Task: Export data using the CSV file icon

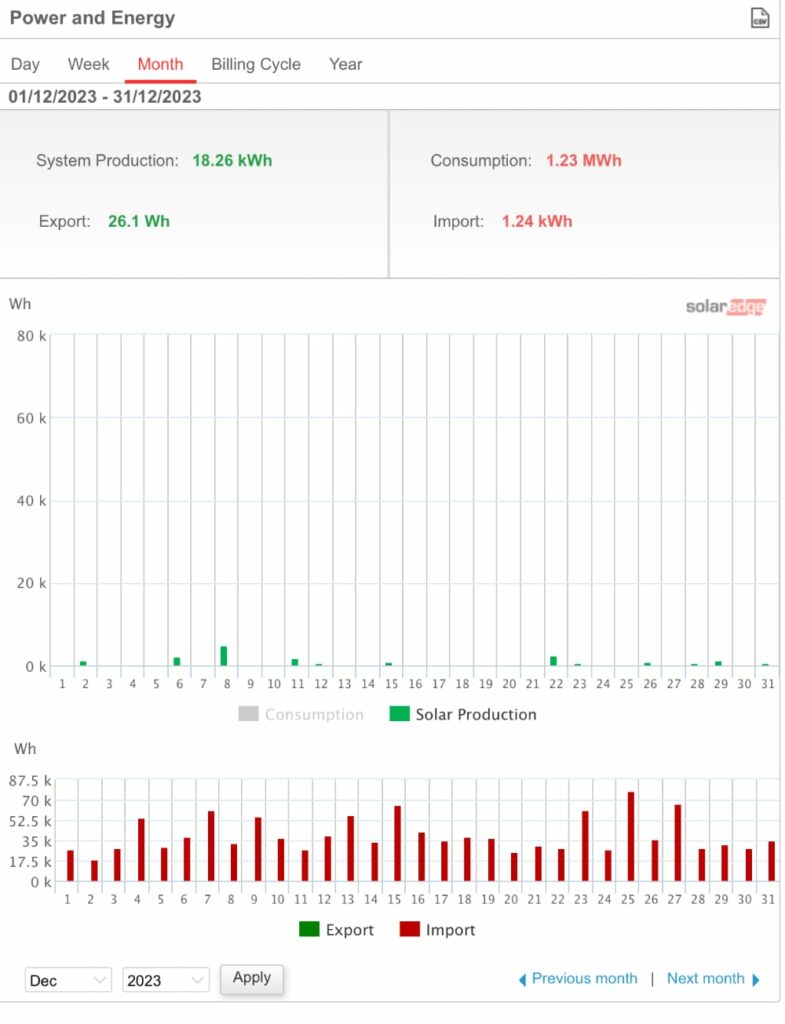Action: [x=760, y=18]
